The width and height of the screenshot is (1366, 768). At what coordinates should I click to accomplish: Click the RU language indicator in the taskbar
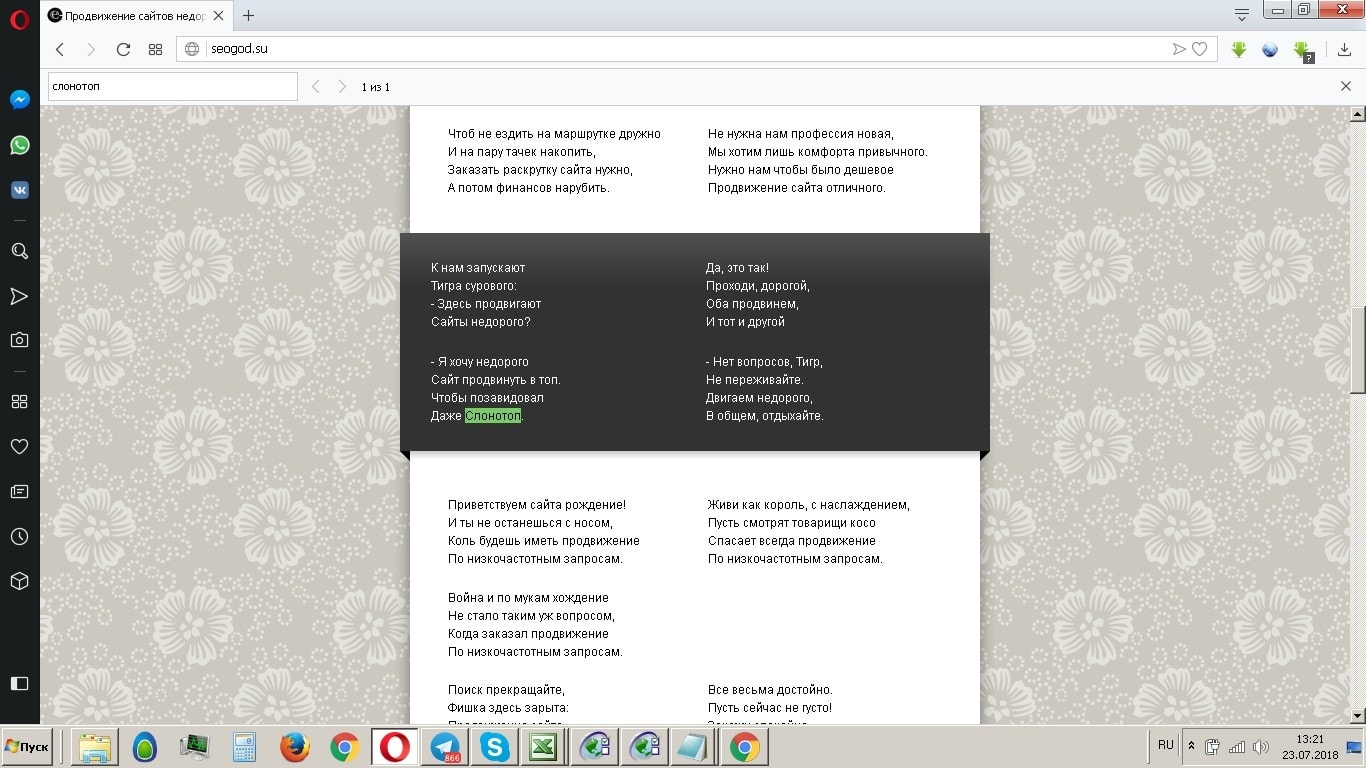pyautogui.click(x=1165, y=745)
